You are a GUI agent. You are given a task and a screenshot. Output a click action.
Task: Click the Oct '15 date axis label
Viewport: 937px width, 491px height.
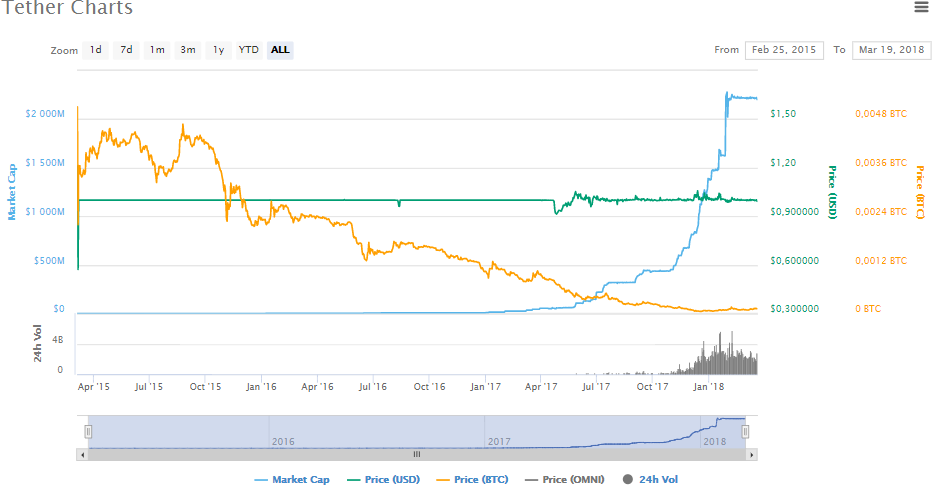click(206, 386)
